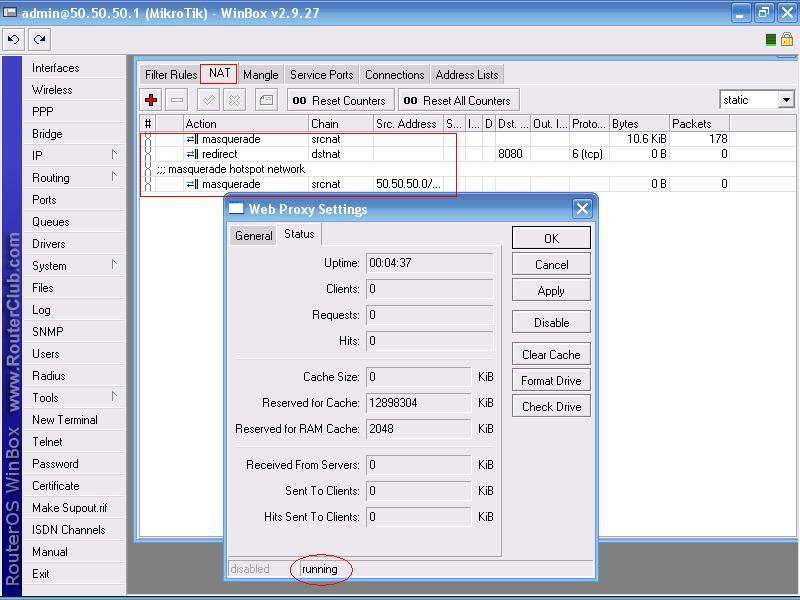This screenshot has height=600, width=800.
Task: Open the Users menu item
Action: point(74,354)
